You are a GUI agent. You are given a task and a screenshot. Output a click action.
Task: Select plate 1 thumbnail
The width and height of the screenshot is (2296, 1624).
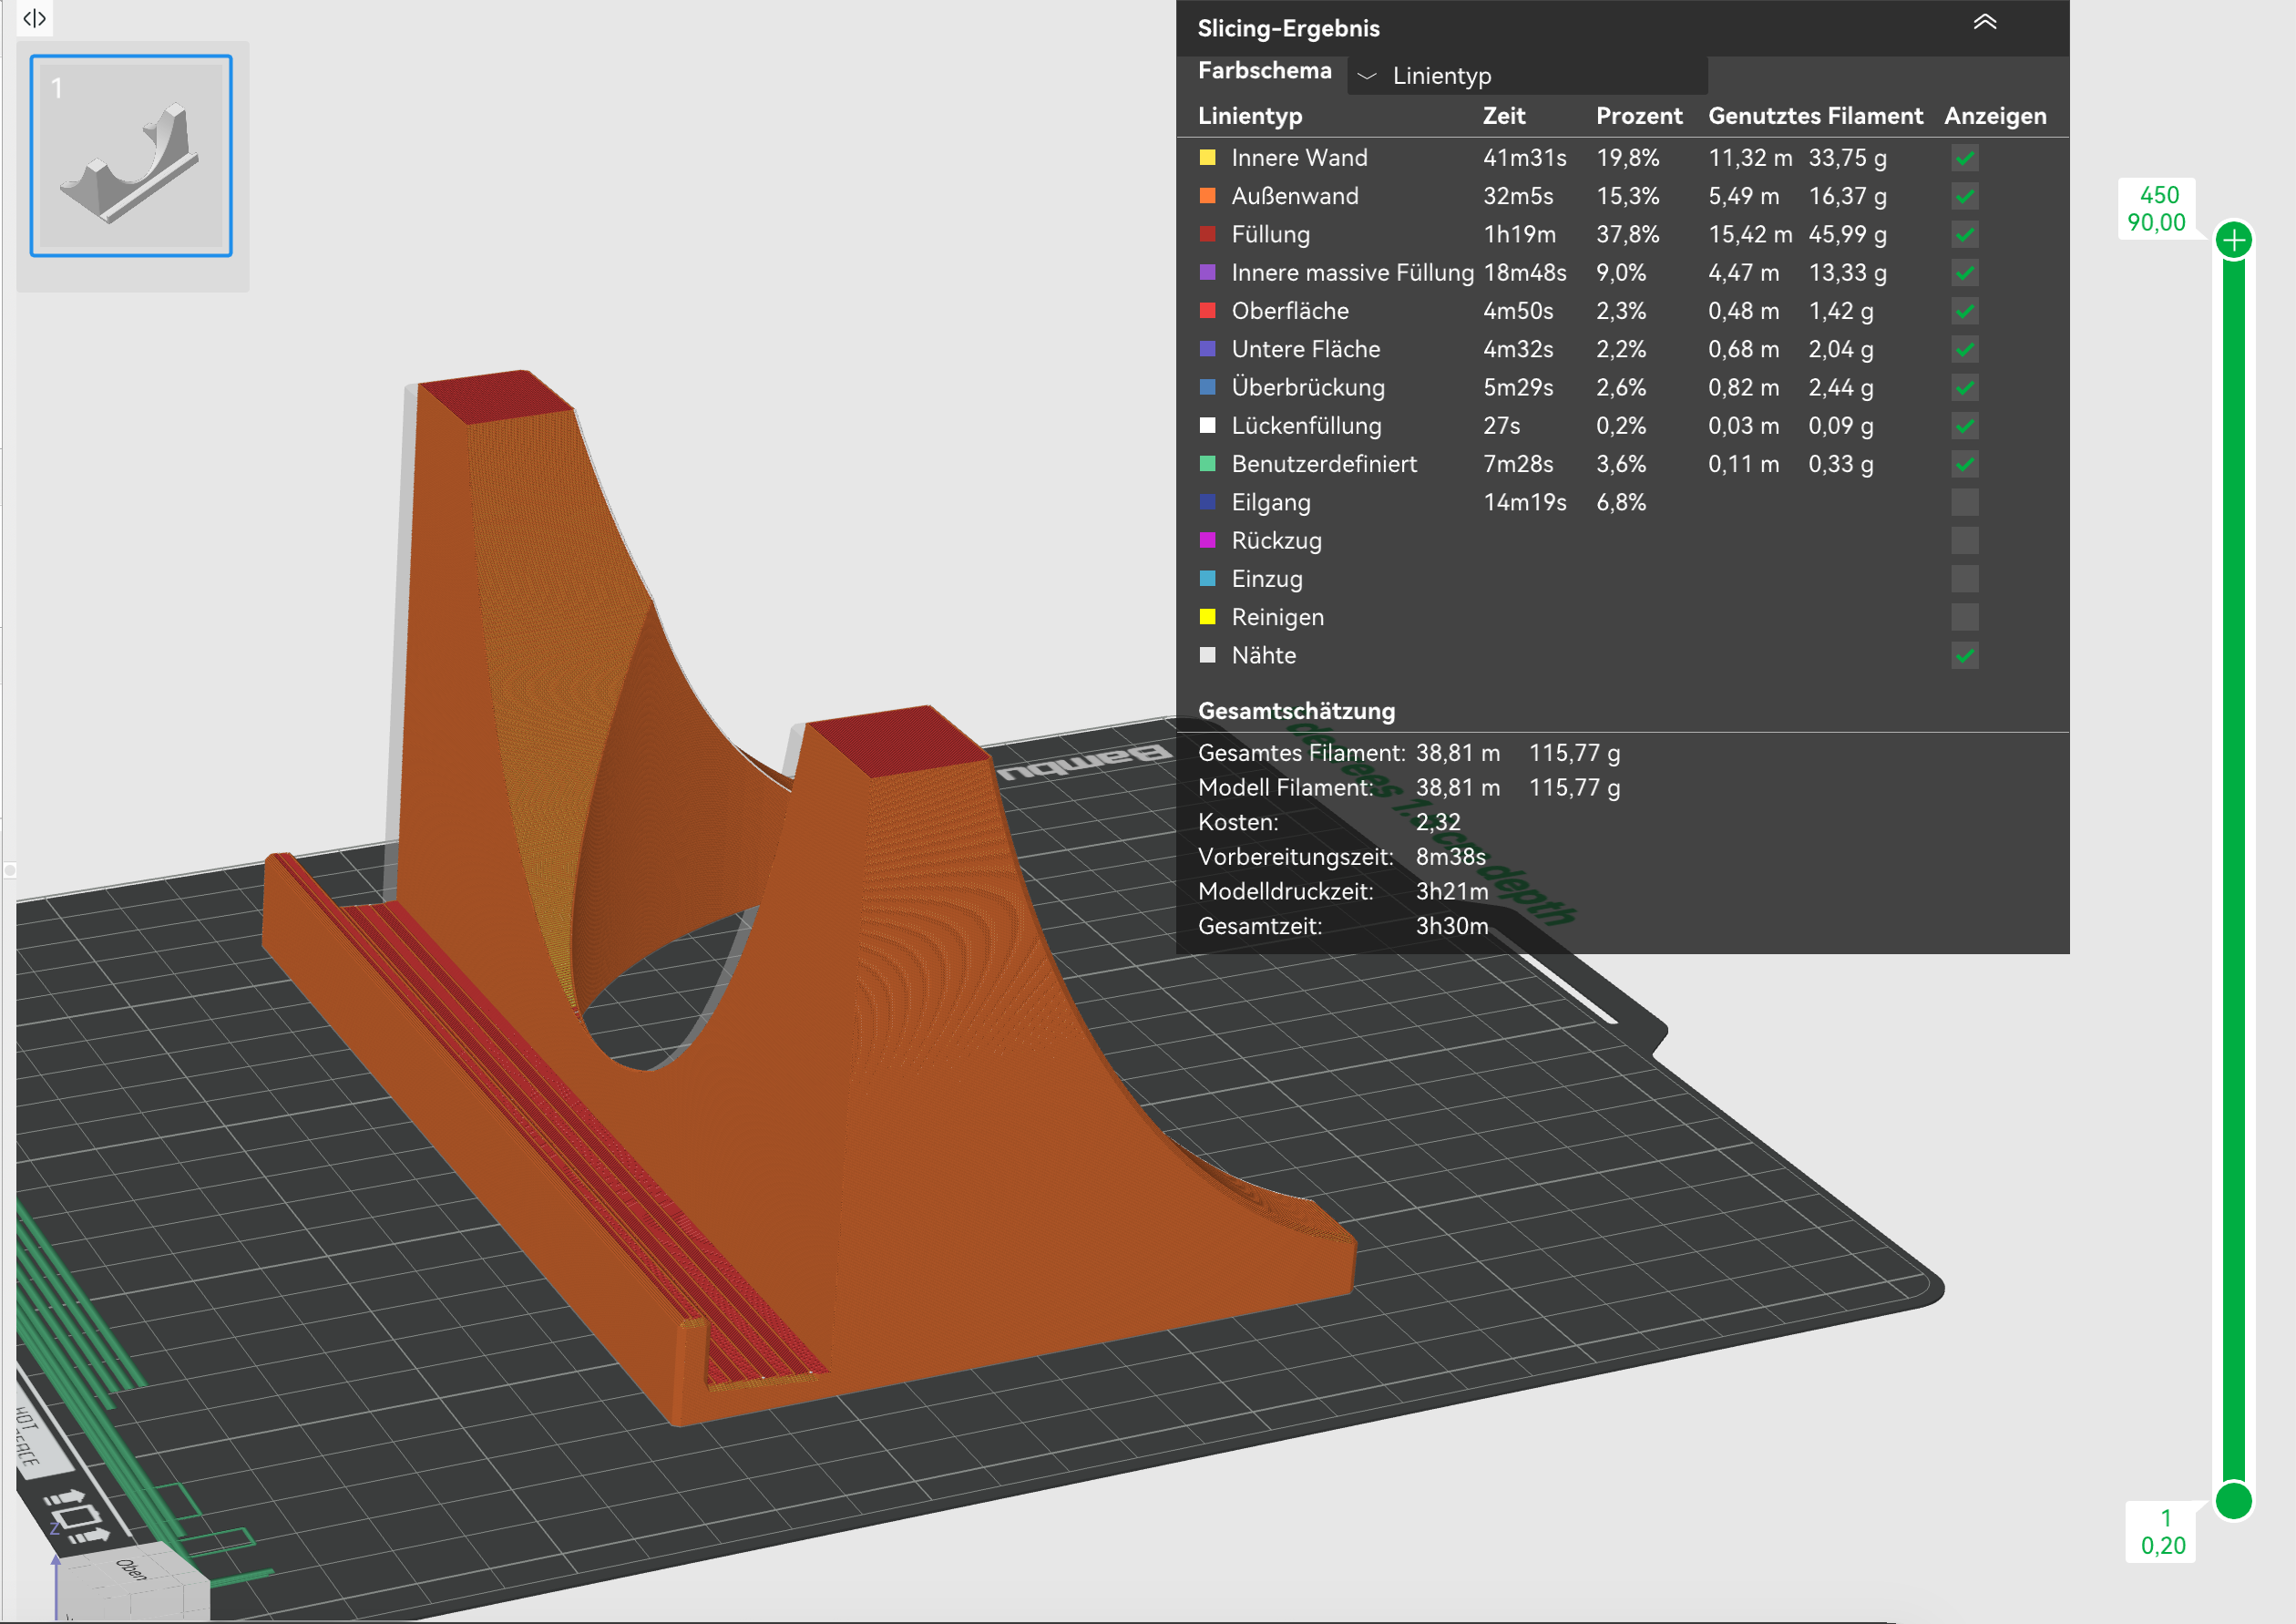(x=131, y=156)
